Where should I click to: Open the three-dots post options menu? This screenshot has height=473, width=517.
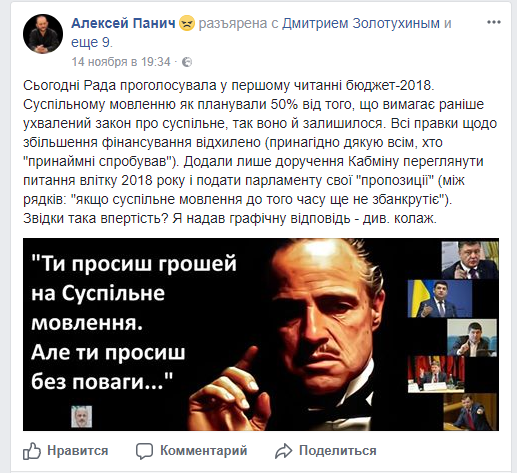pos(494,23)
